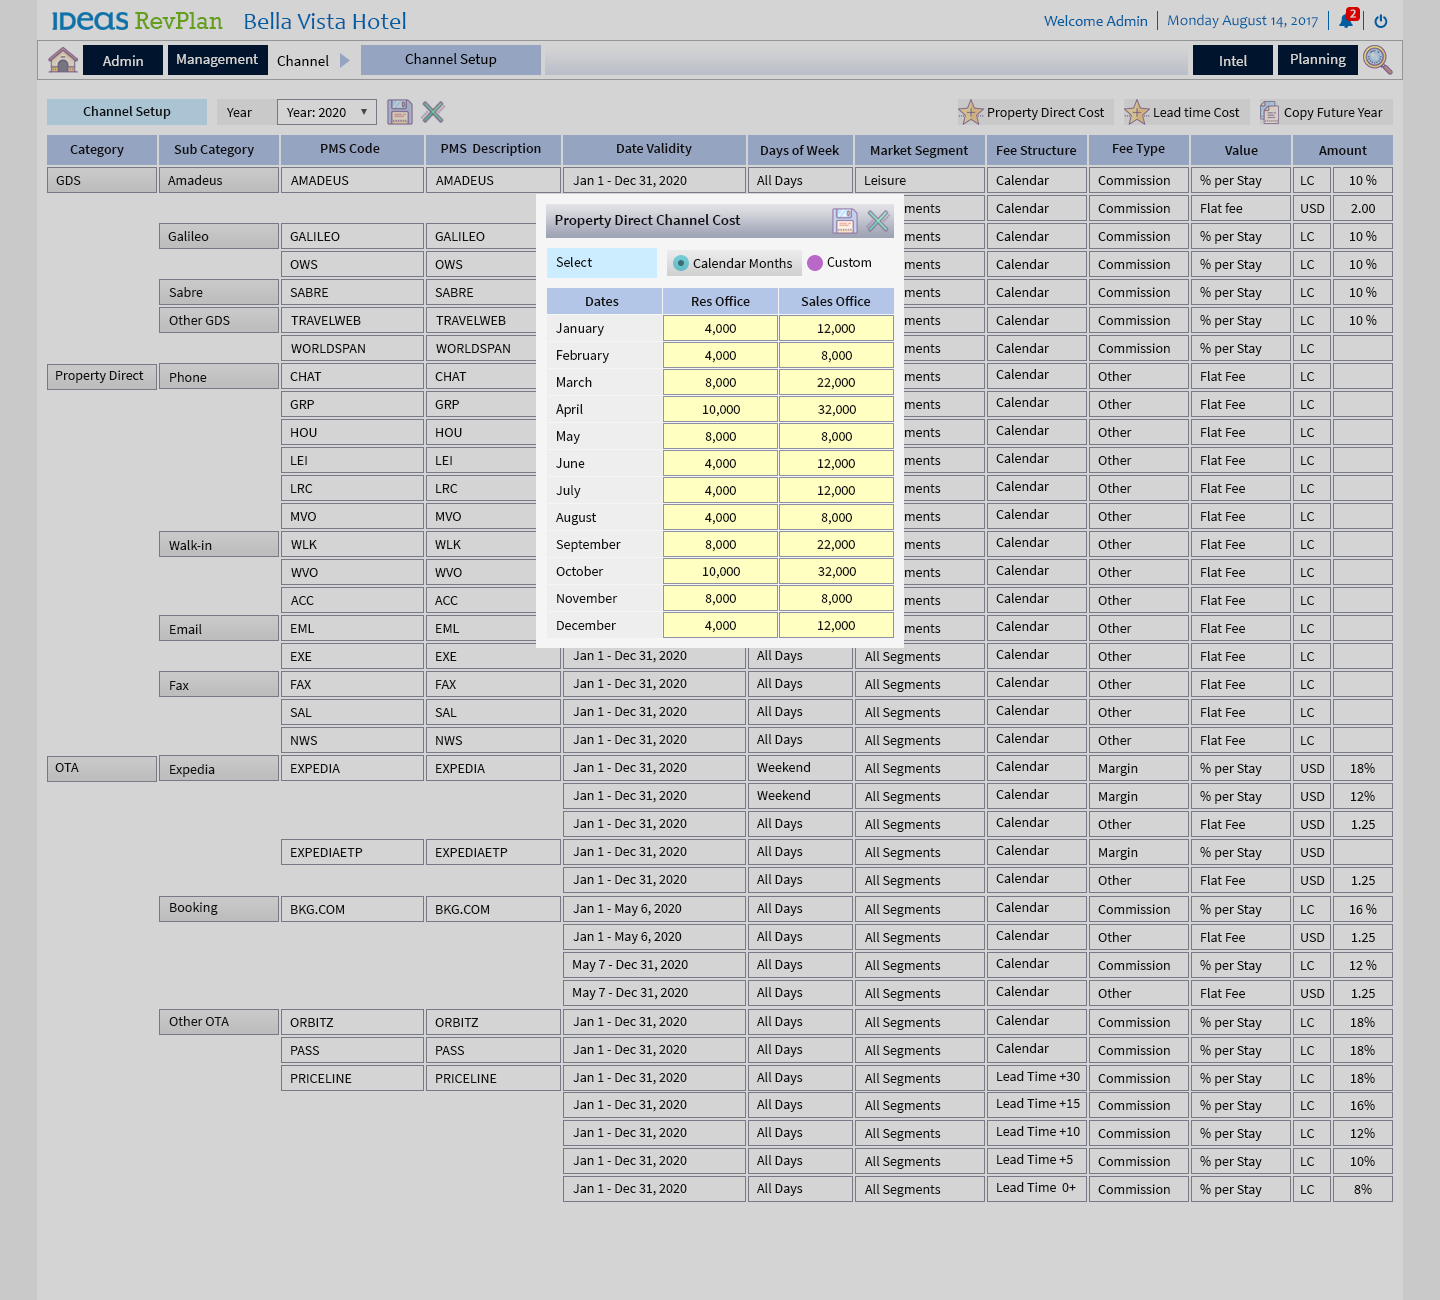The width and height of the screenshot is (1440, 1300).
Task: Click the Lead time Cost button
Action: coord(1185,113)
